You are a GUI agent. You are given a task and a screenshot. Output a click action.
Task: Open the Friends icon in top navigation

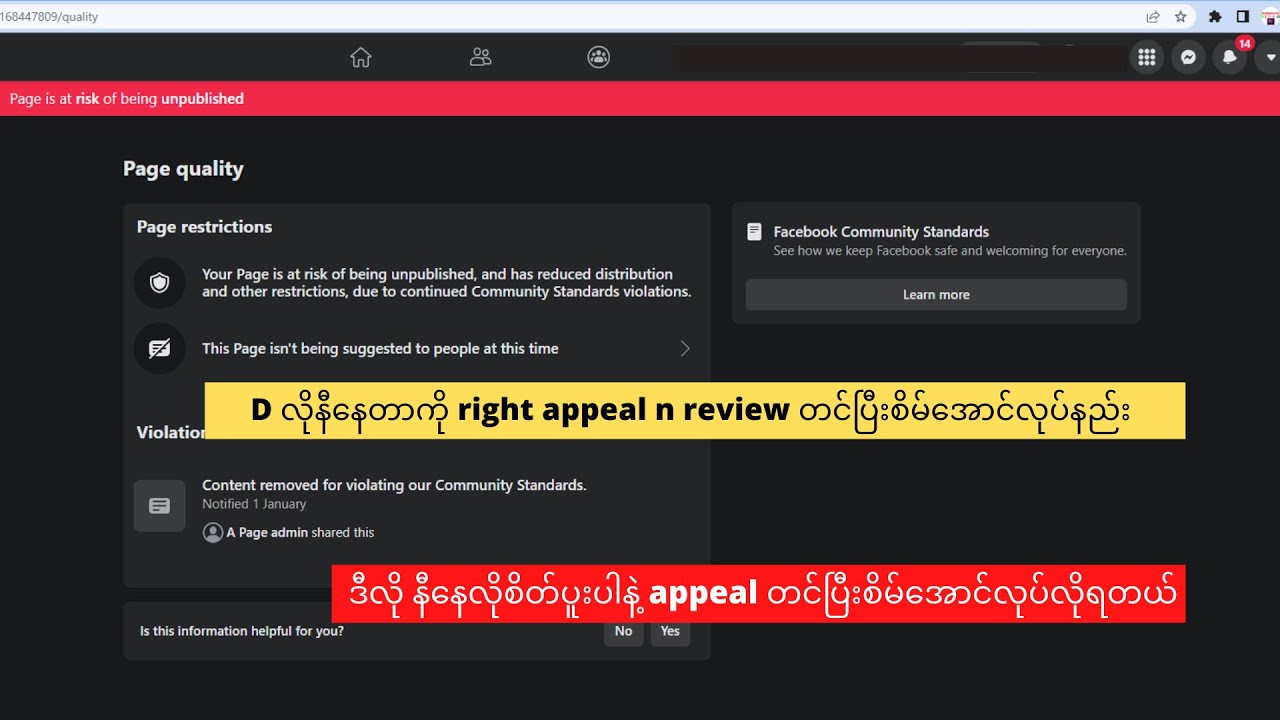coord(480,57)
